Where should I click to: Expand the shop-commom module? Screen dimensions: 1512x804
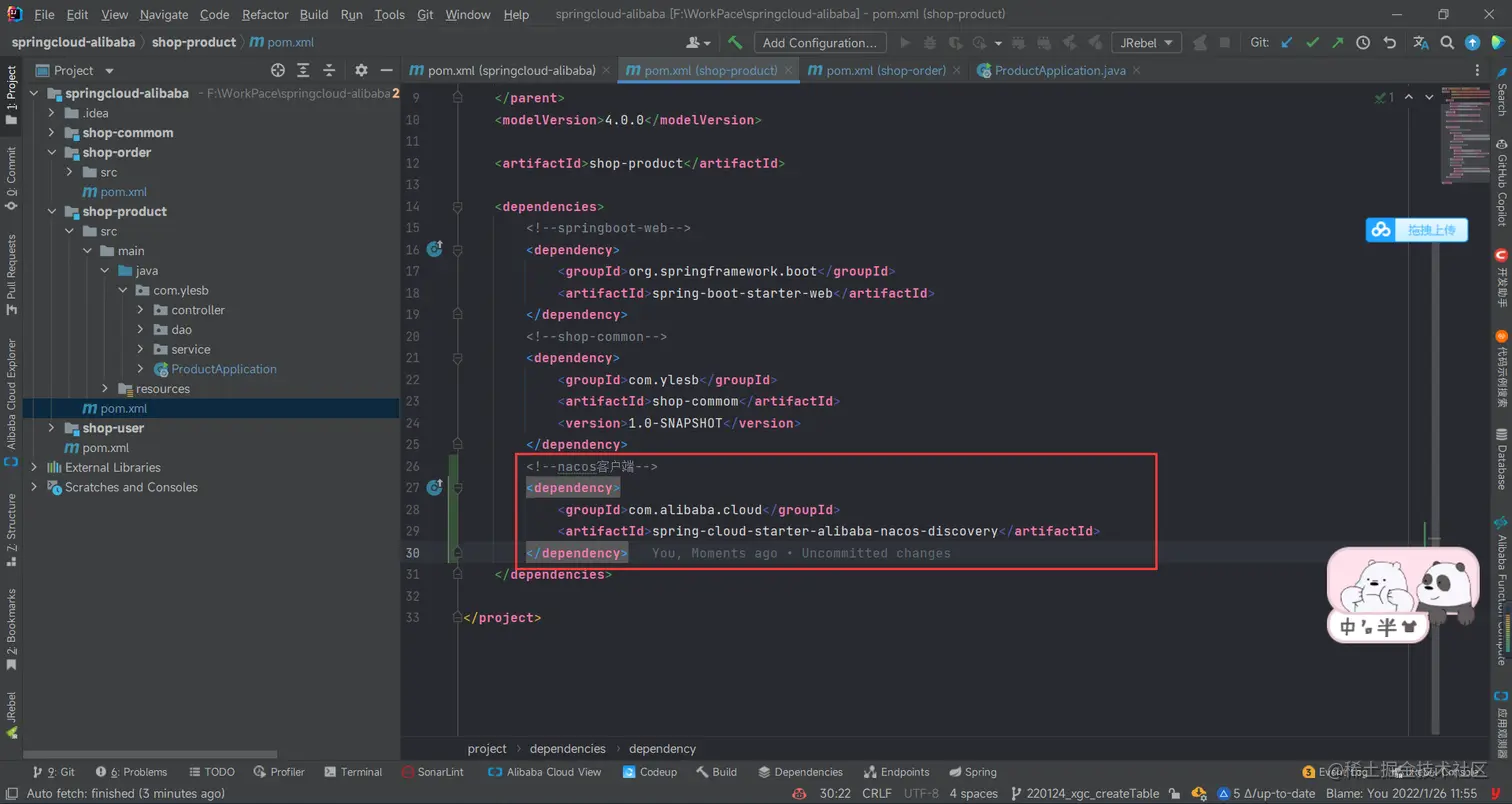pyautogui.click(x=52, y=133)
